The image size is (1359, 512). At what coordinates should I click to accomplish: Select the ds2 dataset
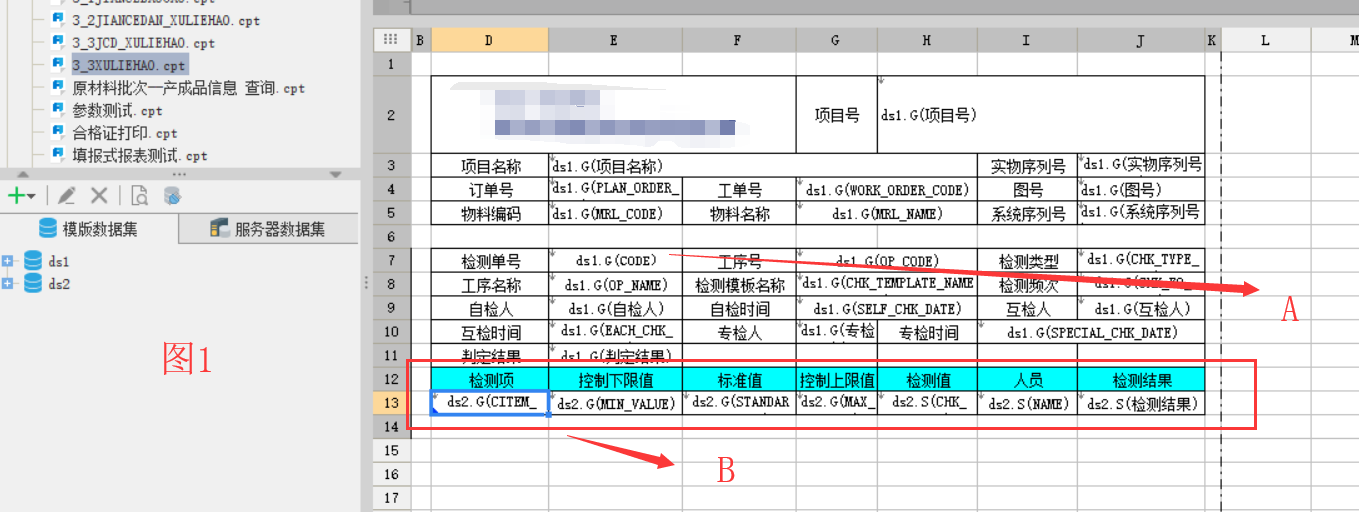(x=59, y=284)
